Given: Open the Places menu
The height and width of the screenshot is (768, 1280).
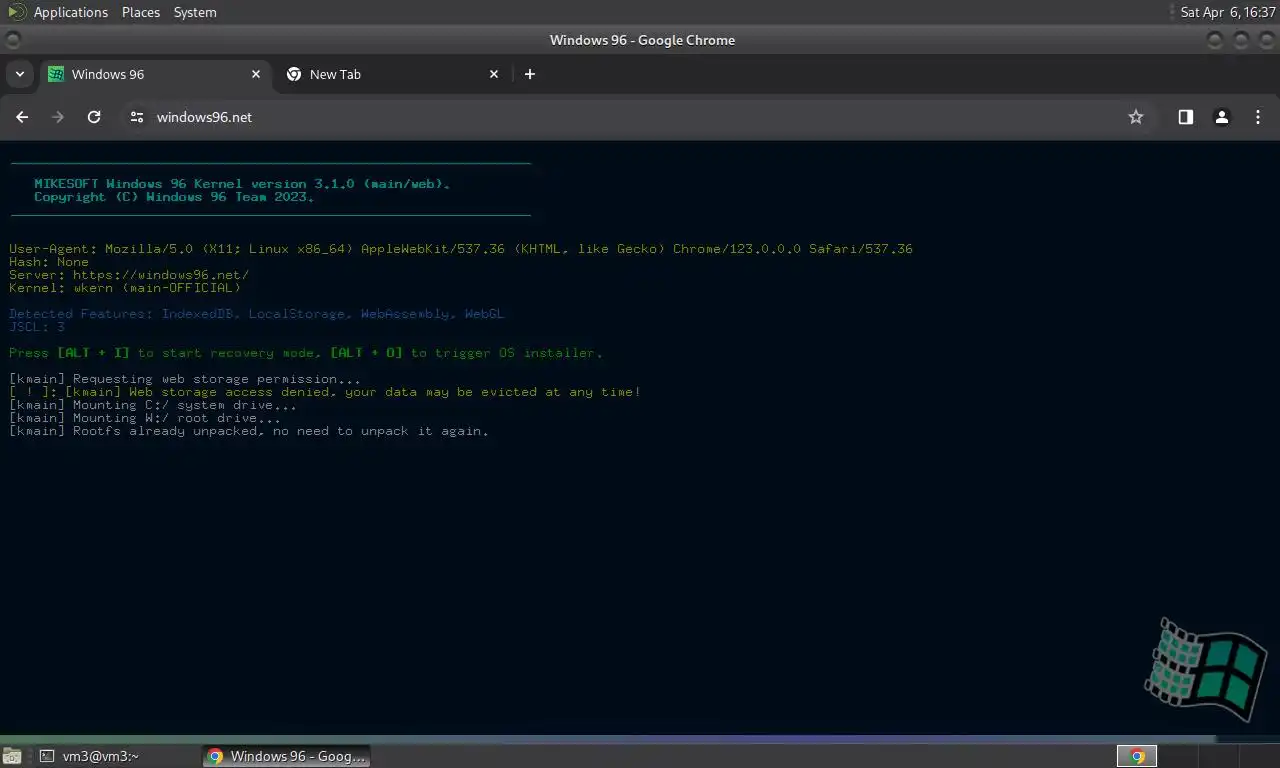Looking at the screenshot, I should coord(141,12).
